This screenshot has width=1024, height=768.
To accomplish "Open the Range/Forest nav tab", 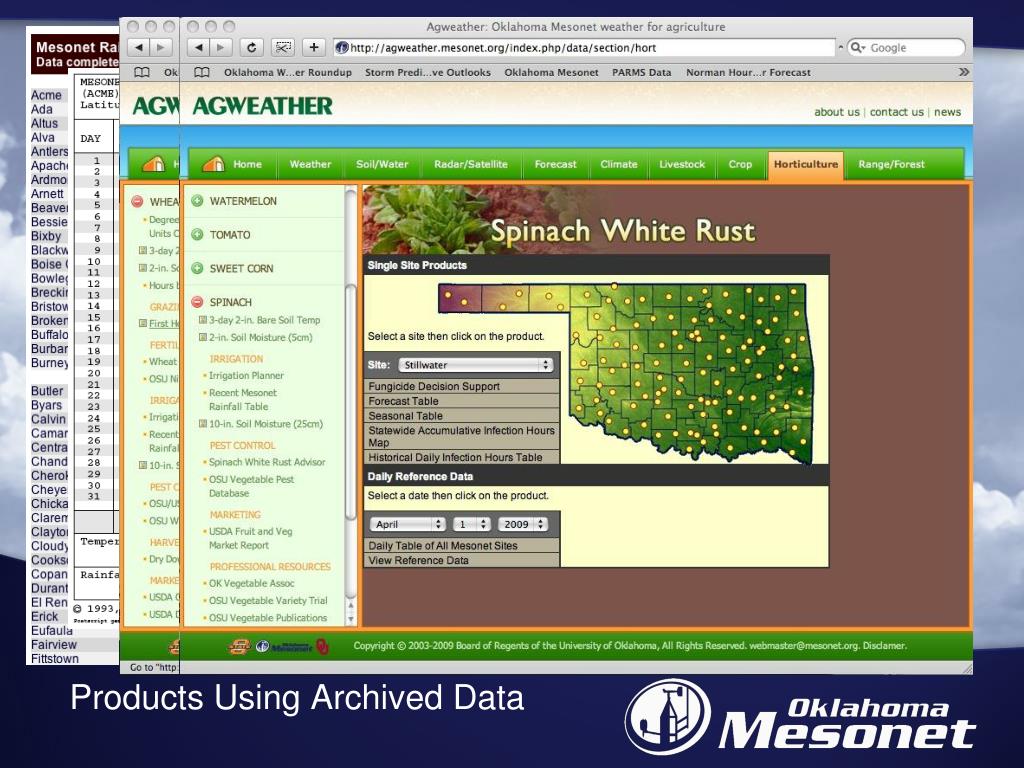I will [891, 164].
